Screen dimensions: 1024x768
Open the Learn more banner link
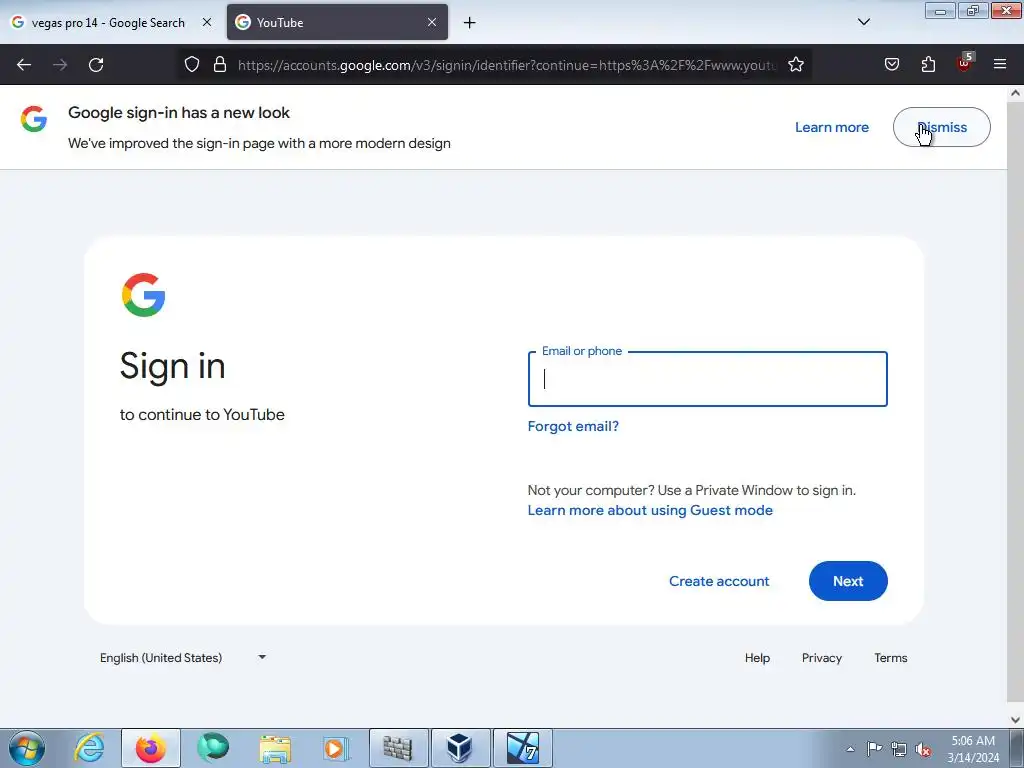(831, 127)
